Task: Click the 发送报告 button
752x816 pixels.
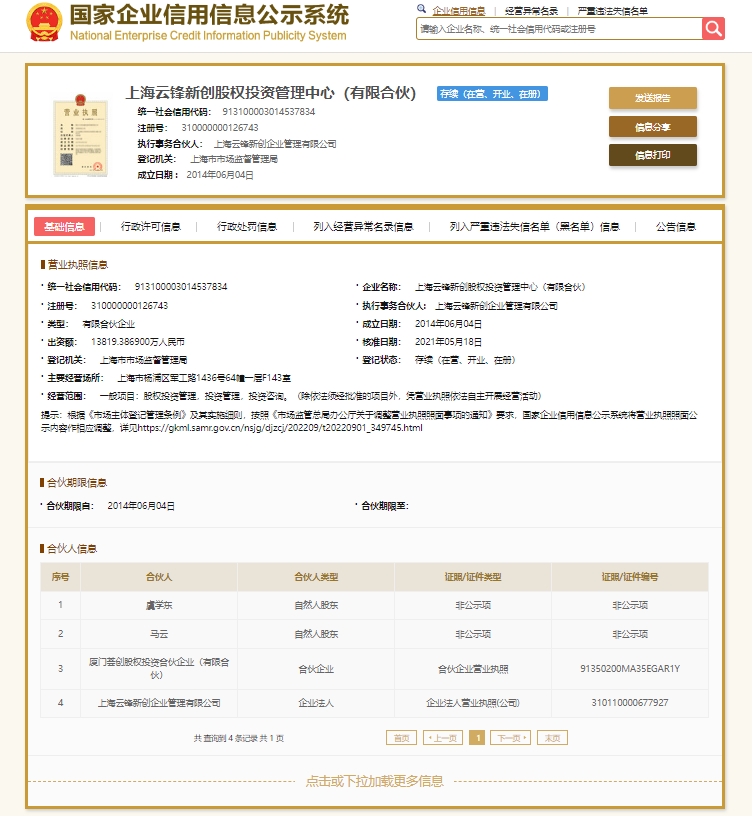Action: [x=653, y=98]
